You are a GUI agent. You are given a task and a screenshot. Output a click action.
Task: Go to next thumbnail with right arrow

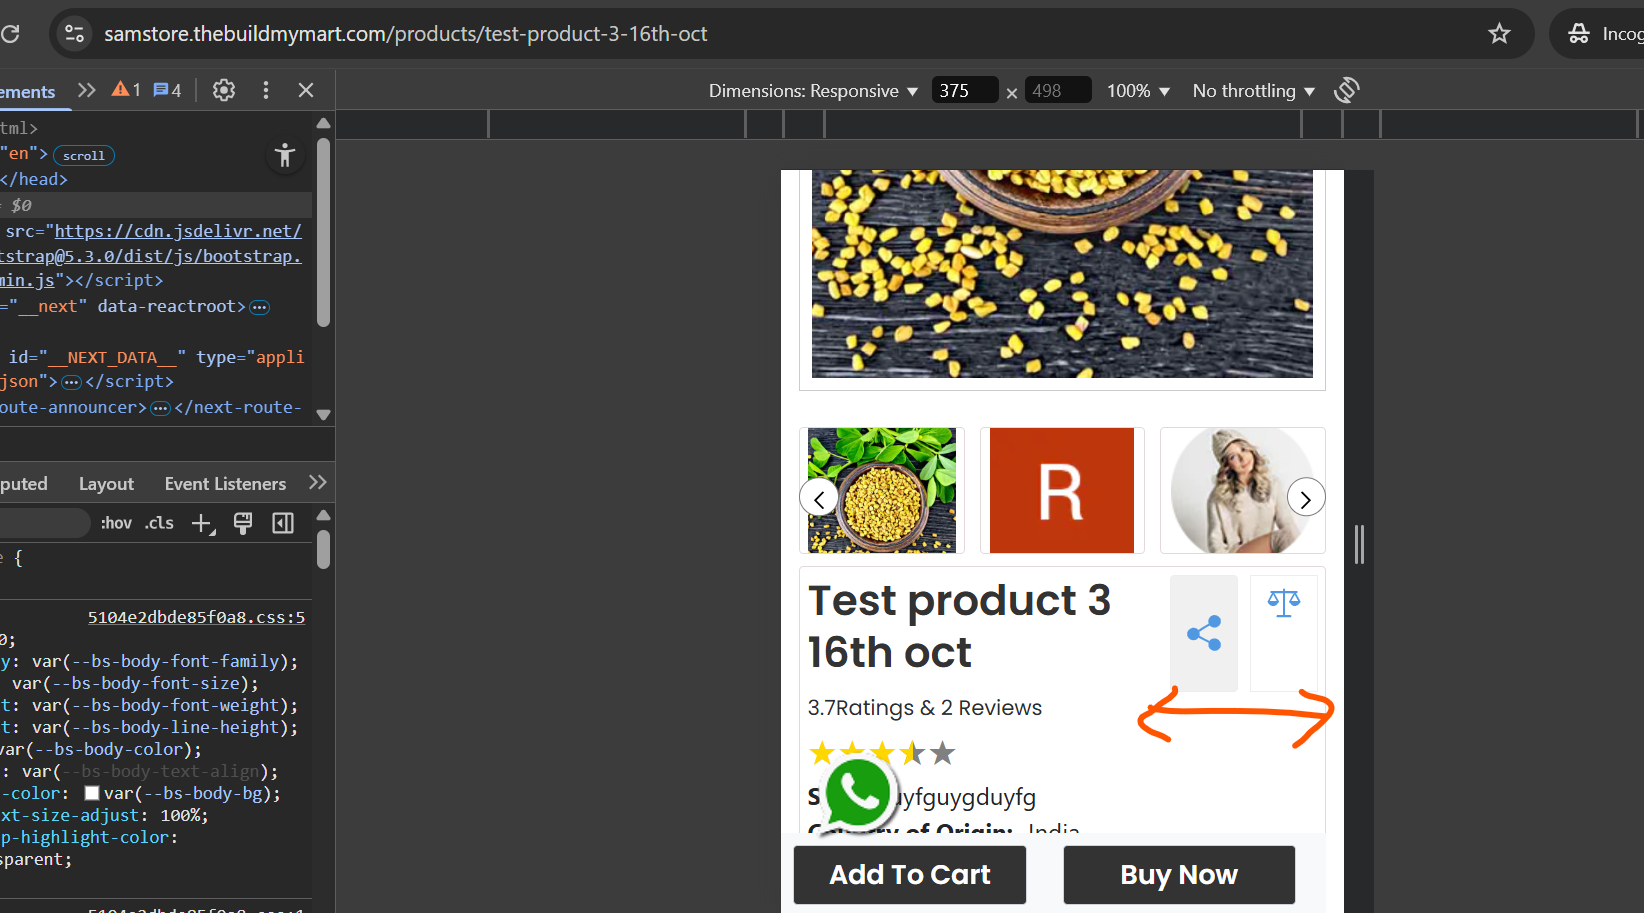pyautogui.click(x=1306, y=498)
